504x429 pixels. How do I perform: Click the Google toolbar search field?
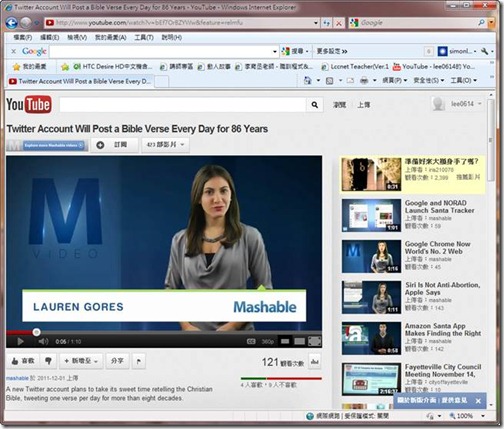(x=161, y=52)
